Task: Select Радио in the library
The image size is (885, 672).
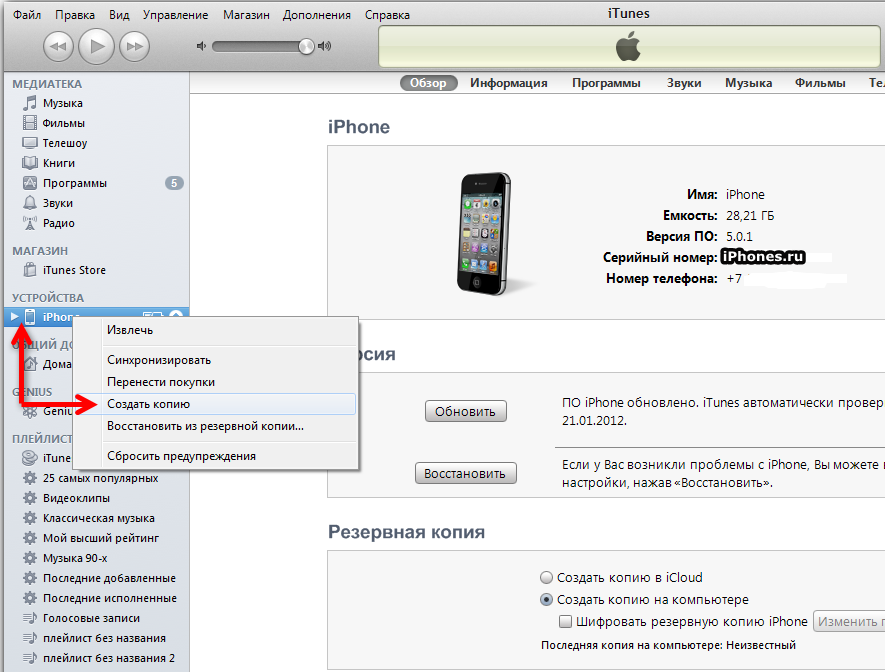Action: point(59,223)
